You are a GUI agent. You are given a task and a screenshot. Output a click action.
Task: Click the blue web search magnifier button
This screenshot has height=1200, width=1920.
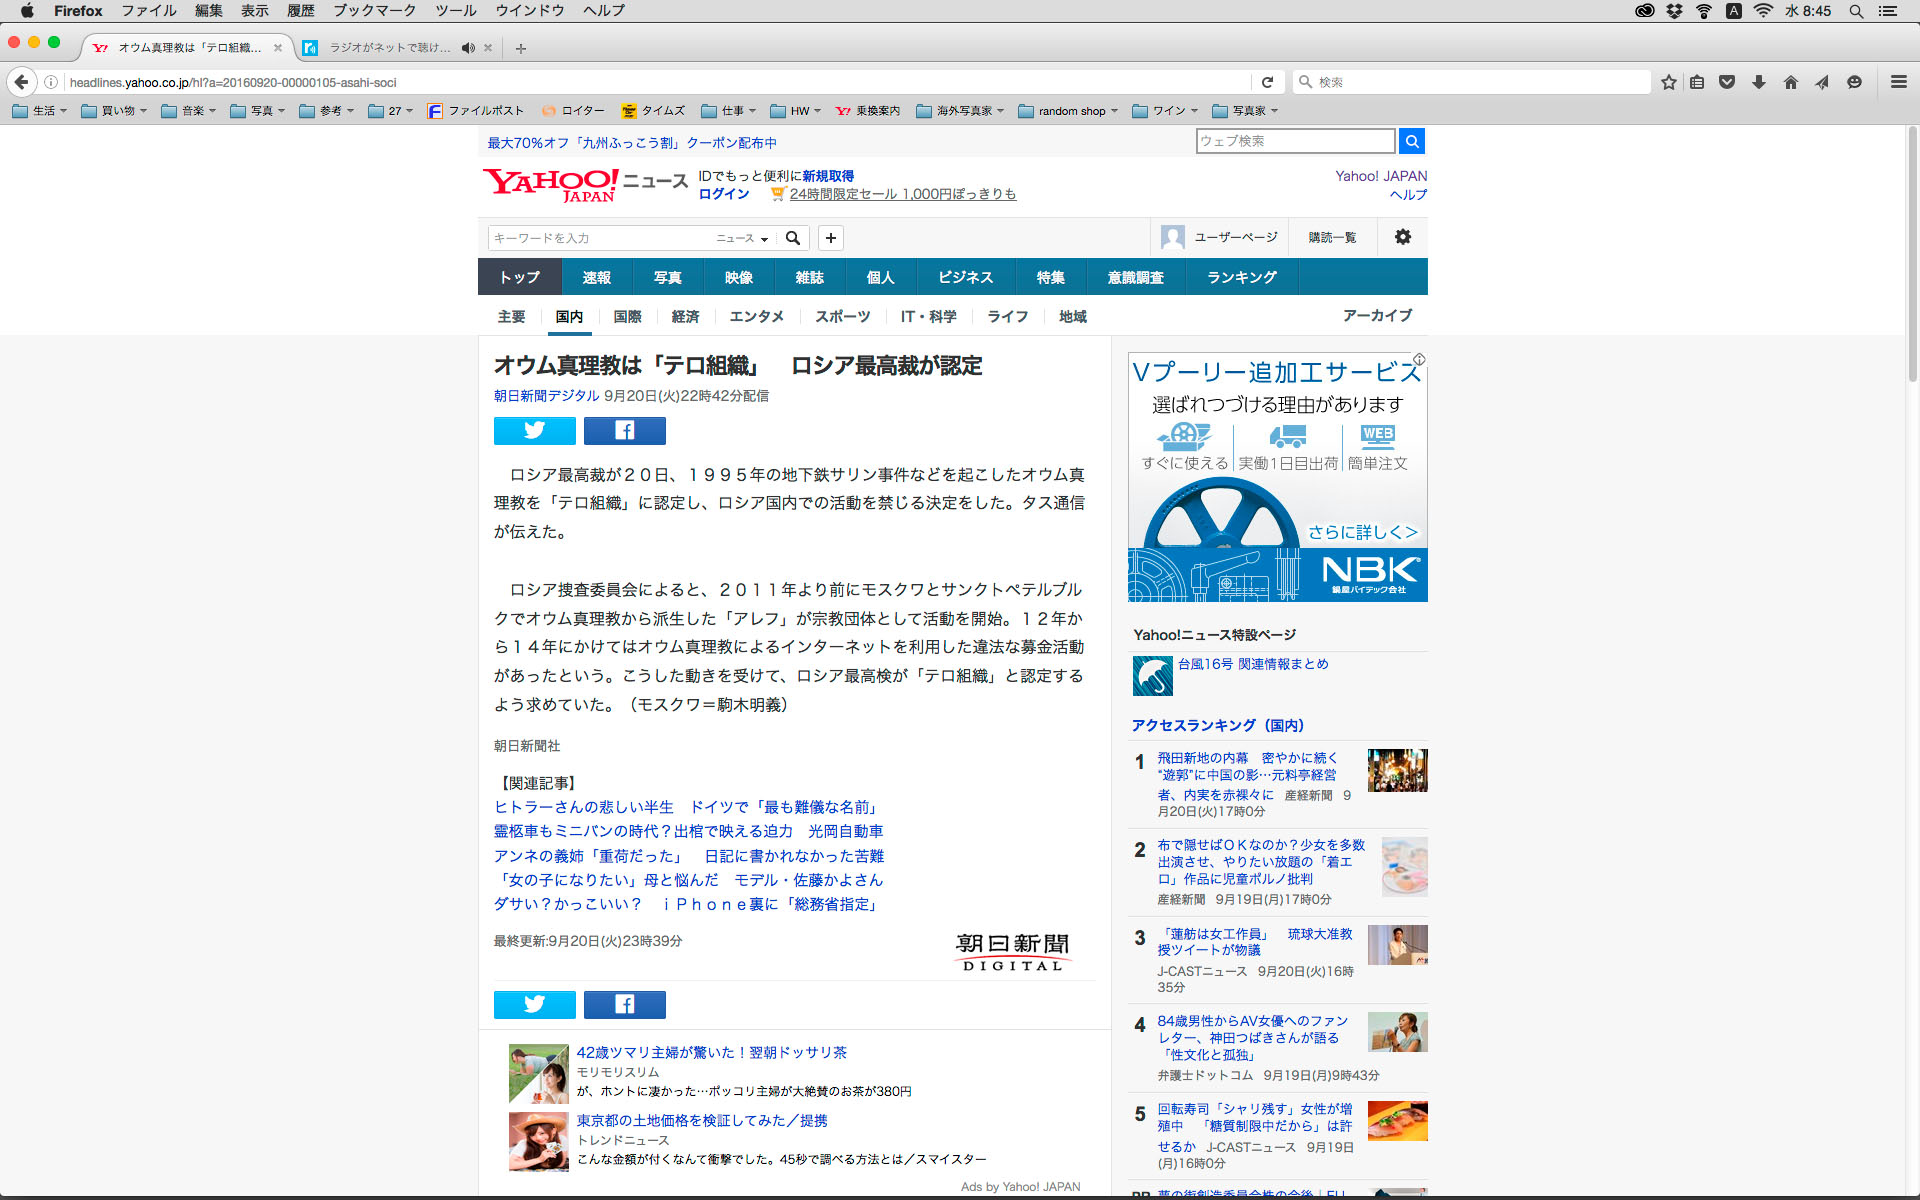click(1411, 141)
